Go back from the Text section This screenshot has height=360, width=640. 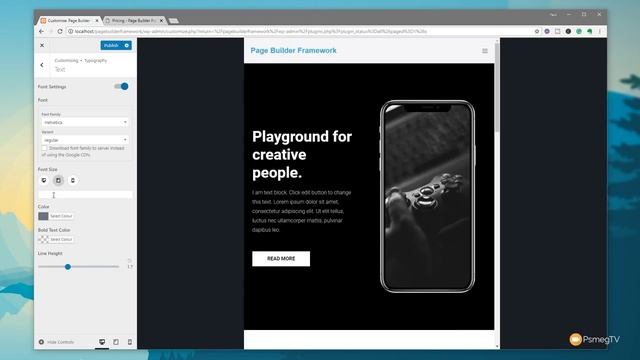[42, 65]
